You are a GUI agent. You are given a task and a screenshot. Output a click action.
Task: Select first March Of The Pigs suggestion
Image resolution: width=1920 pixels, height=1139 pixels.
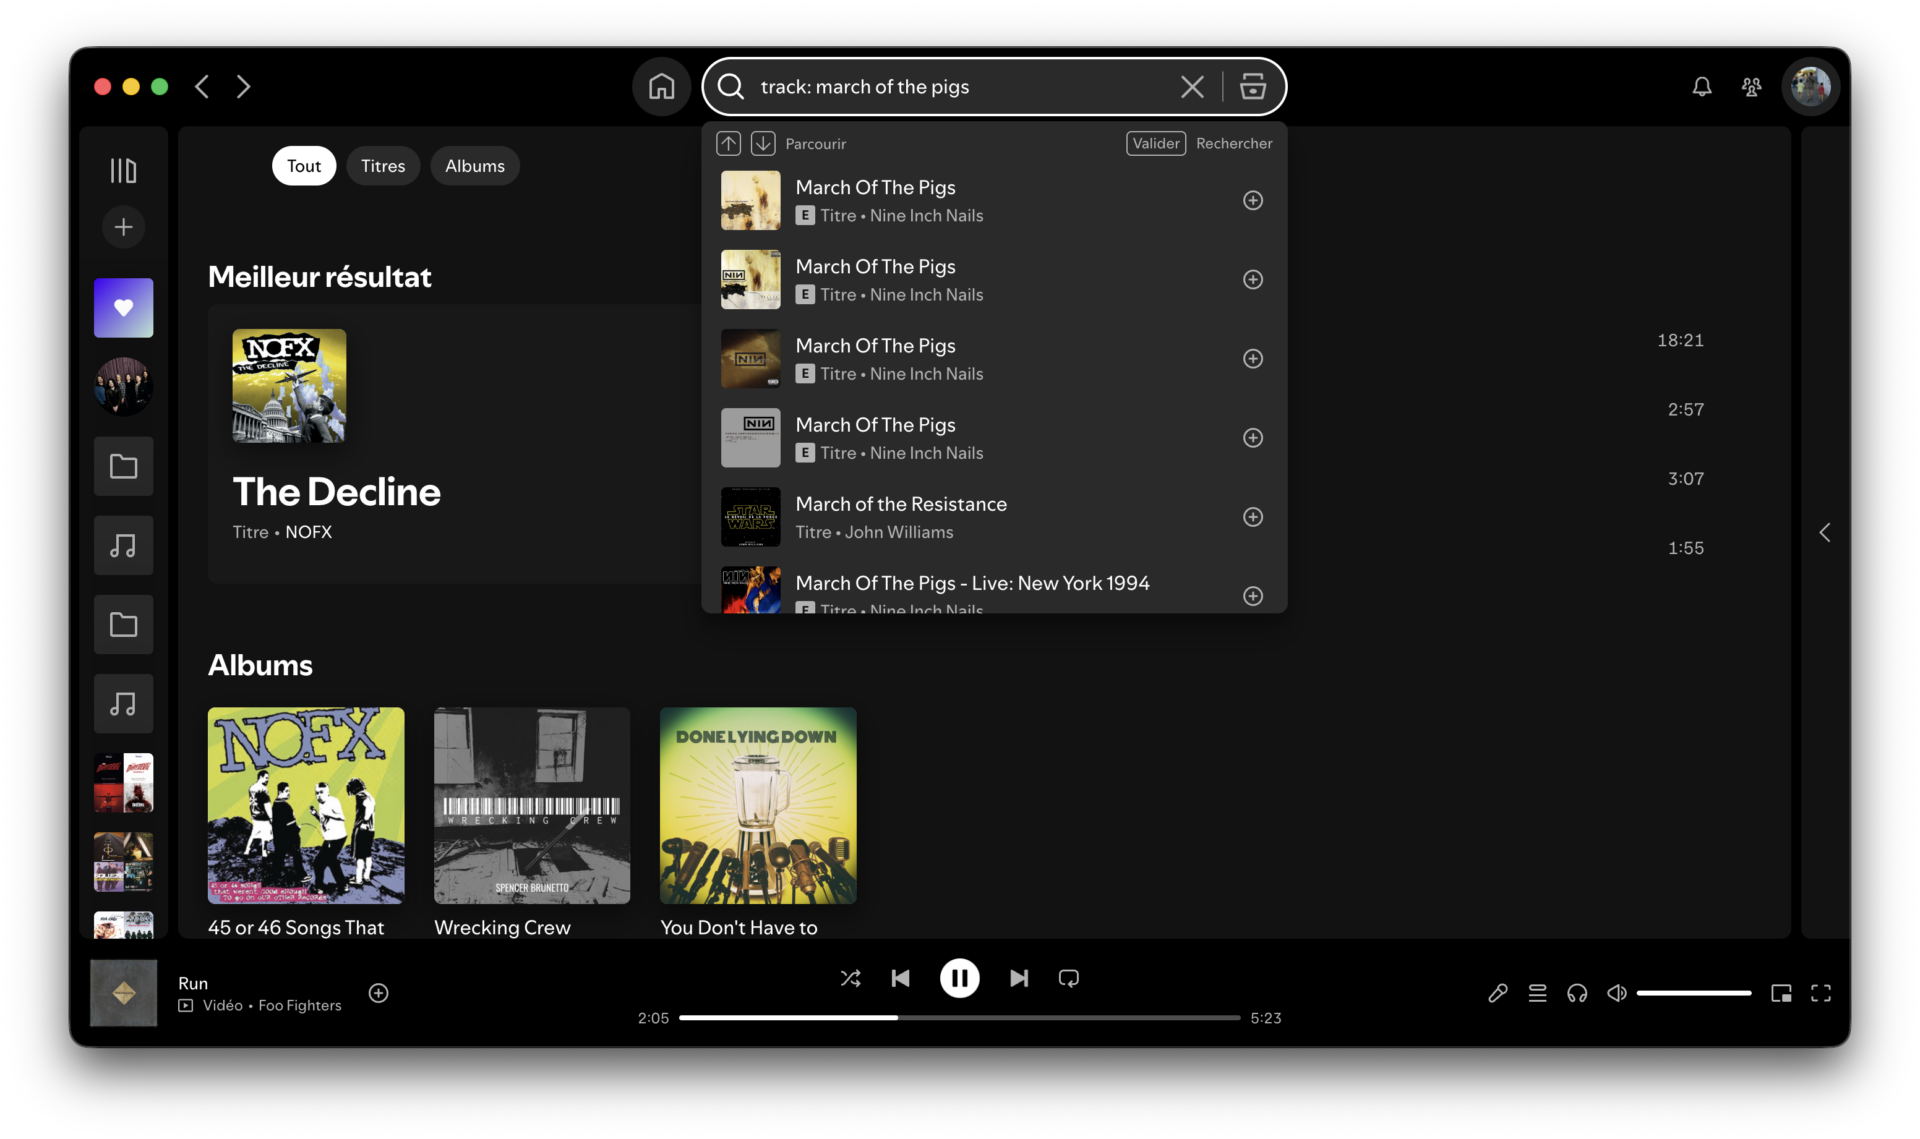point(993,201)
